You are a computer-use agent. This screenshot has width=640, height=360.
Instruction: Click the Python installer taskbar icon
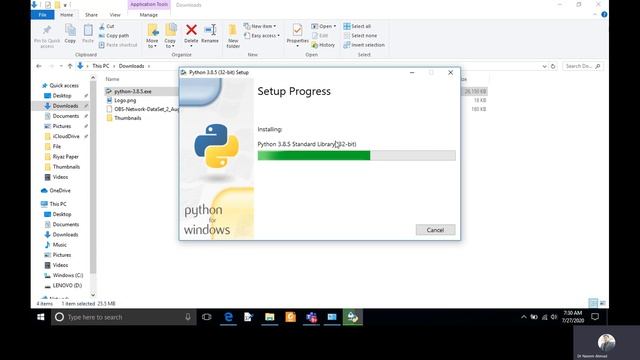[x=353, y=317]
